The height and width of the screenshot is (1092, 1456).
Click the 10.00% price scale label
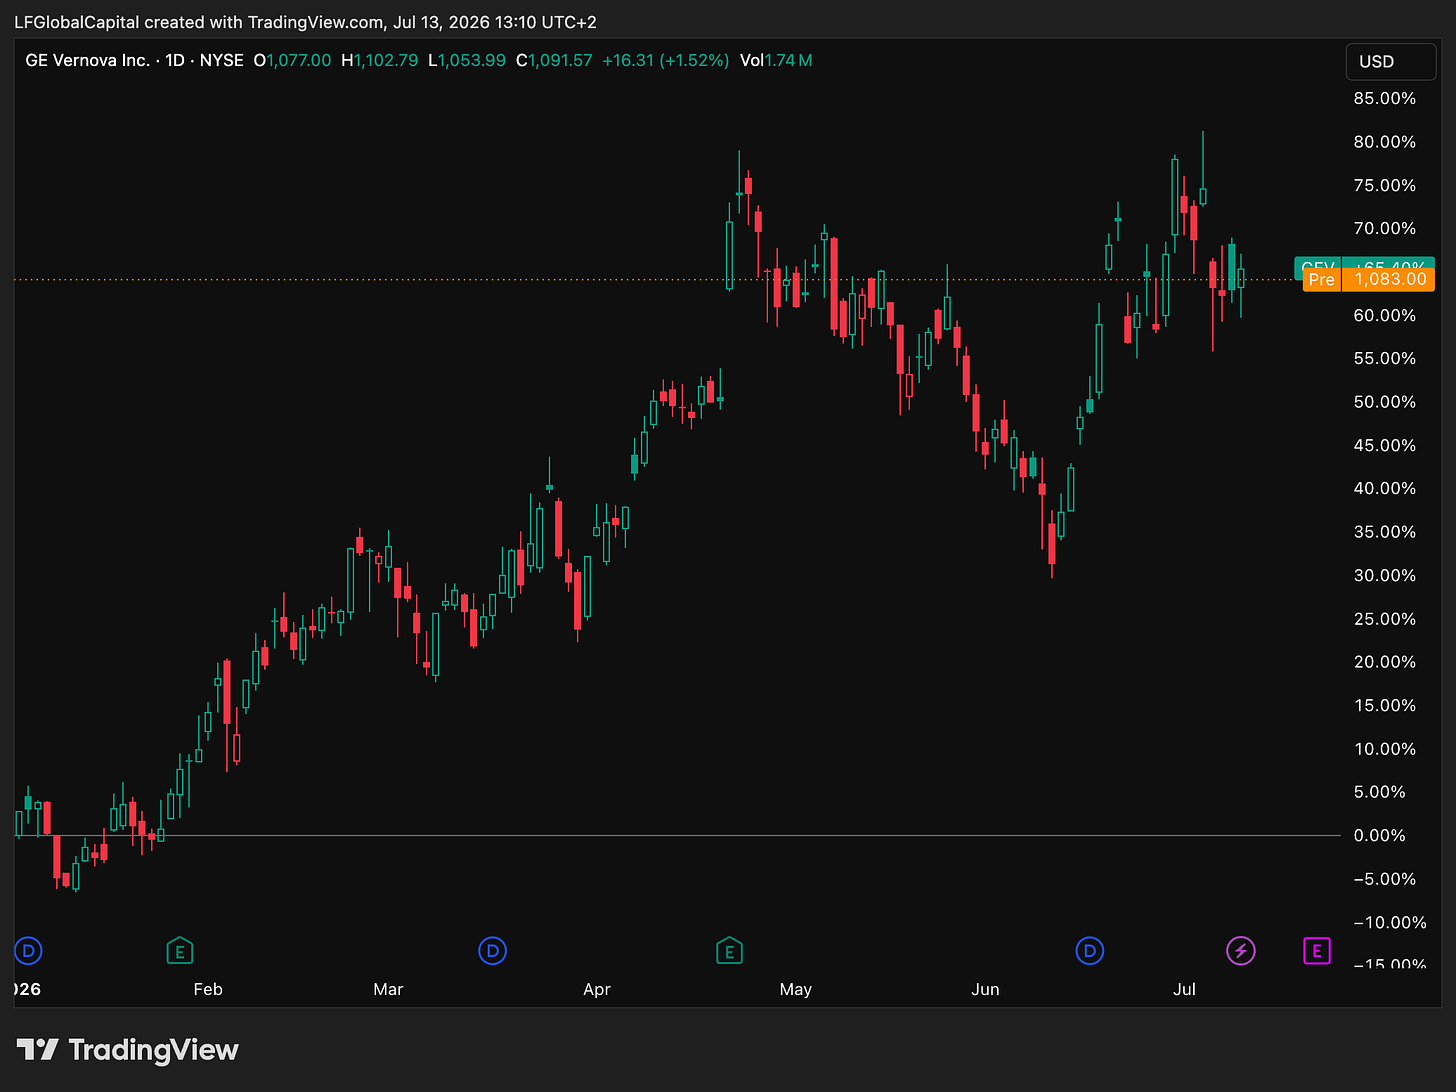point(1385,749)
